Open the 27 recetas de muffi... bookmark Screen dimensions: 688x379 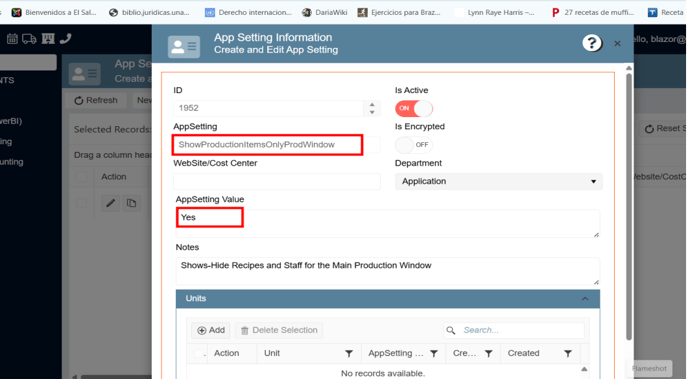tap(593, 13)
